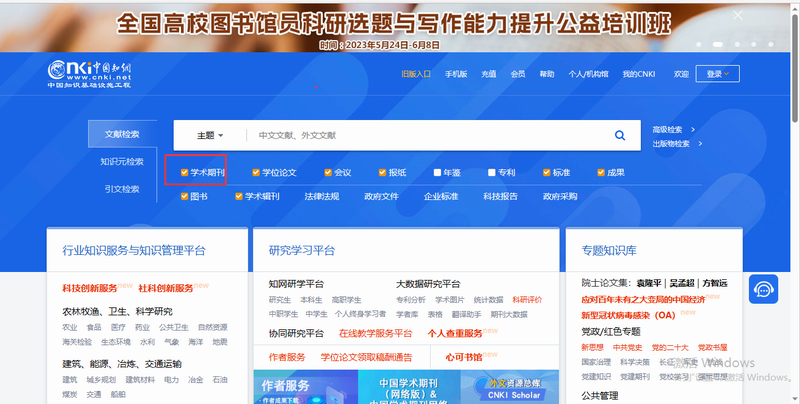
Task: Uncheck the 报纸 checkbox
Action: [x=382, y=172]
